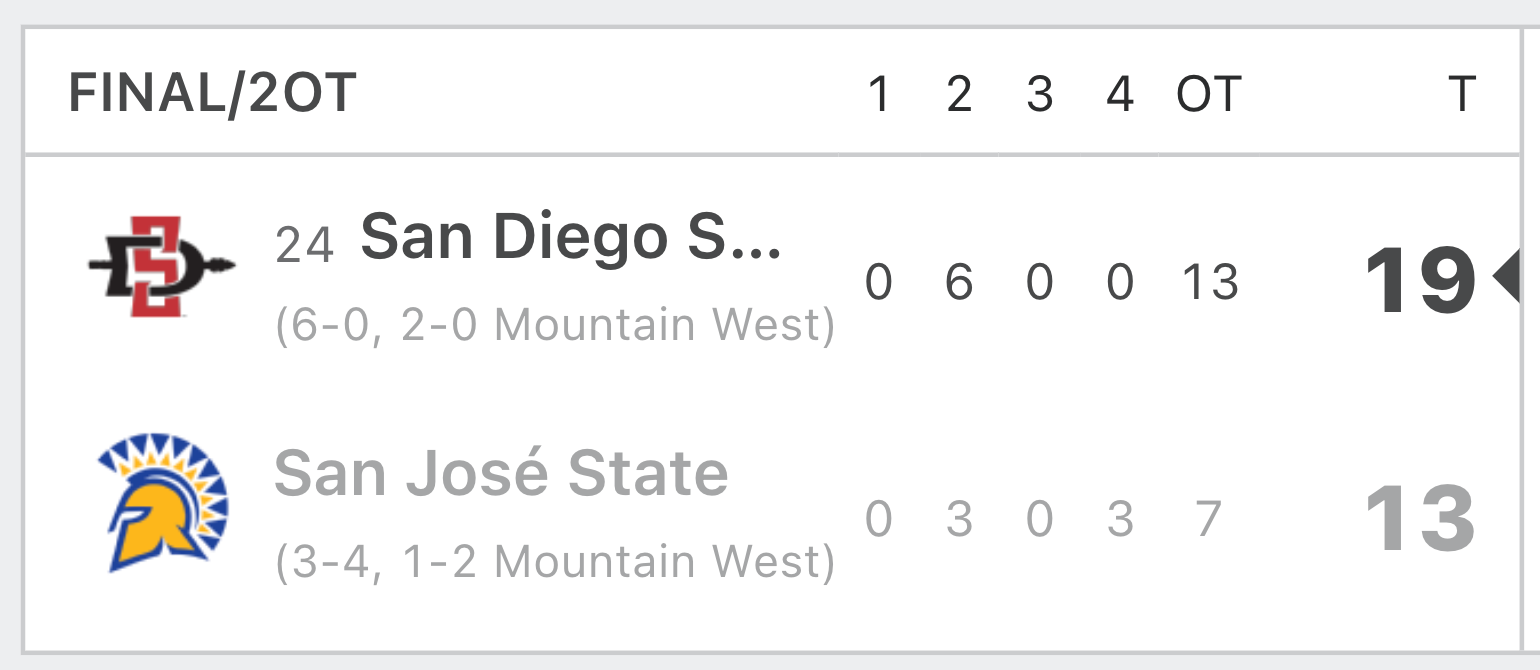1540x670 pixels.
Task: Select San José State's total score 13
Action: [x=1420, y=518]
